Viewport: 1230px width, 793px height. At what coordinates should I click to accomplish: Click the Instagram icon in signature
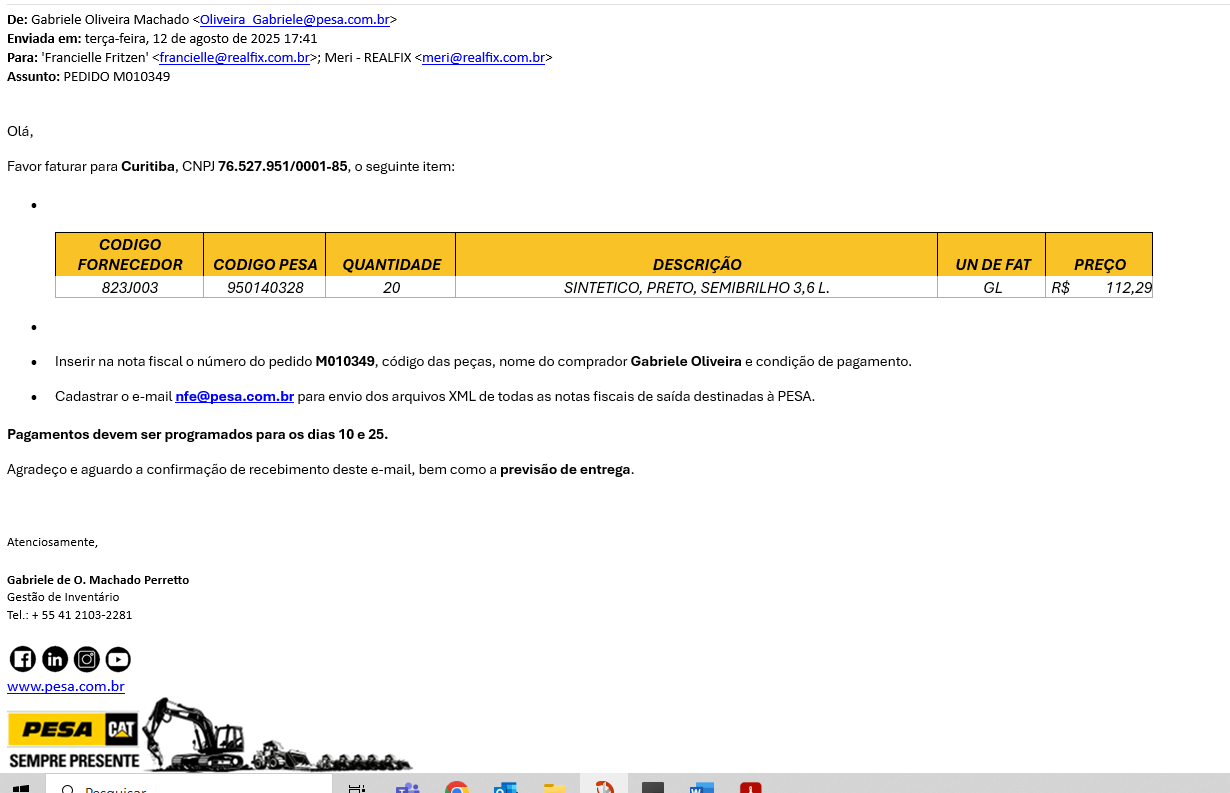click(87, 659)
